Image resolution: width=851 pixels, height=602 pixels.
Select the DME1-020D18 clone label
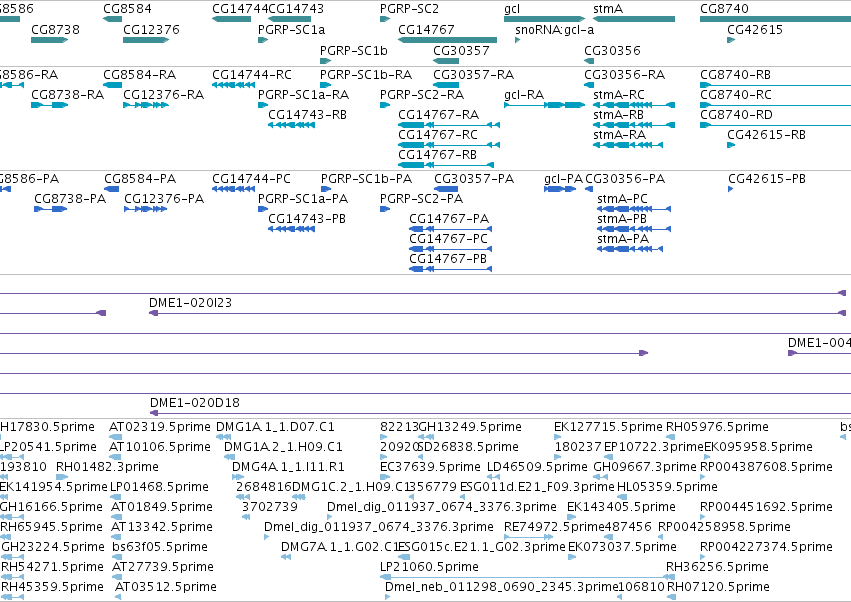(x=195, y=403)
